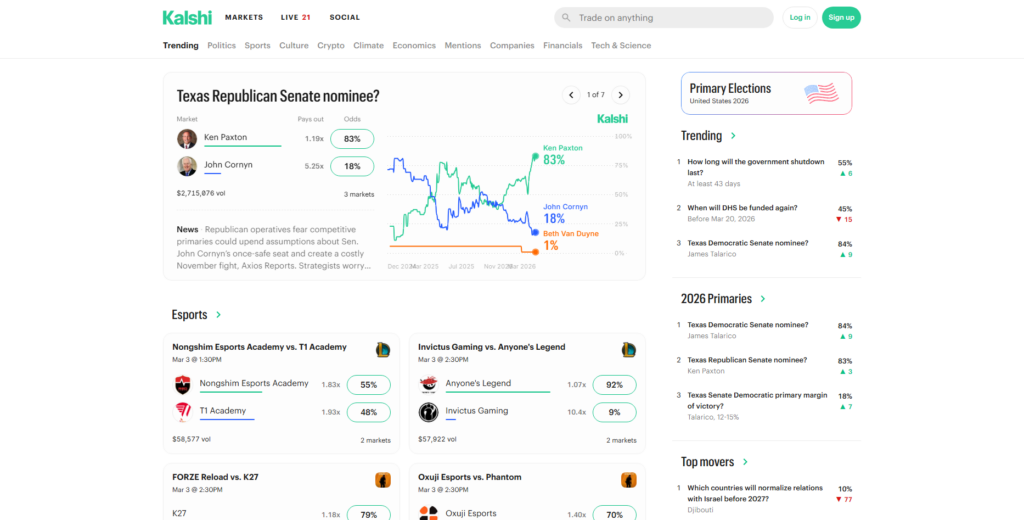
Task: Select the Economics category tab
Action: 414,46
